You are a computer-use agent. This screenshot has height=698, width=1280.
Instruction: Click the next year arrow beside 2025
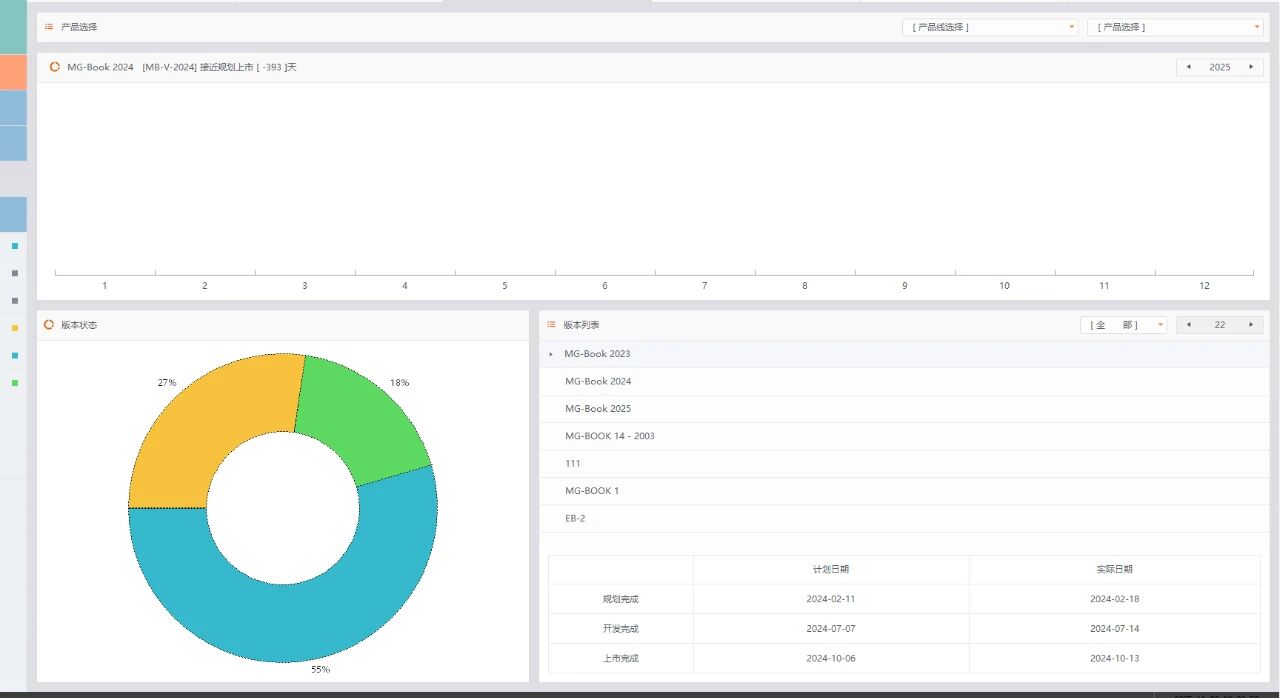(1250, 67)
